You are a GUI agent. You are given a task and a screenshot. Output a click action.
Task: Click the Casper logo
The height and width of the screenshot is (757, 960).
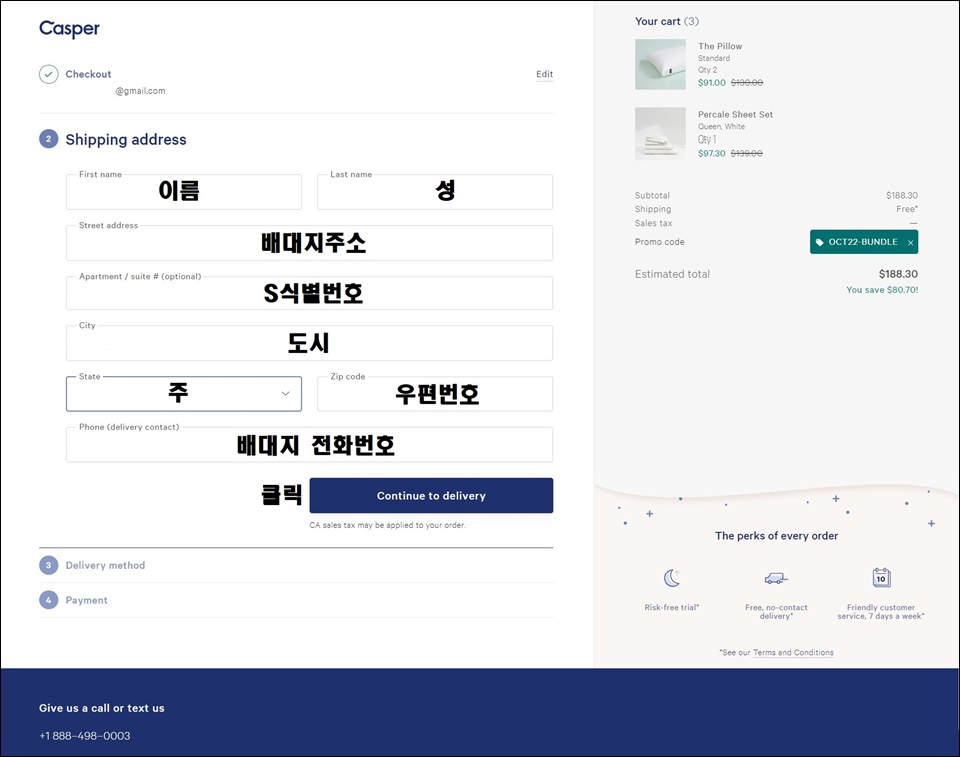[69, 28]
